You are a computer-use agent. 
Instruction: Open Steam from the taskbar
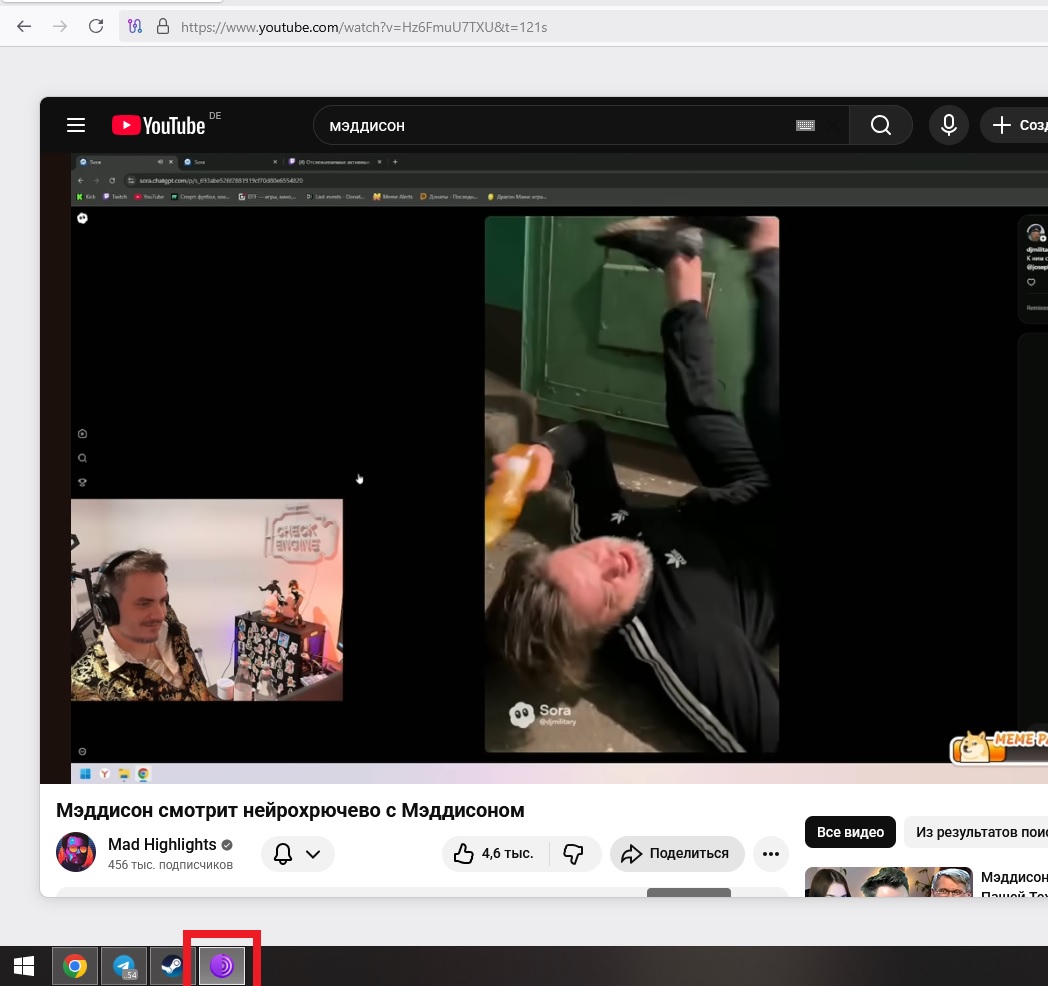point(172,966)
